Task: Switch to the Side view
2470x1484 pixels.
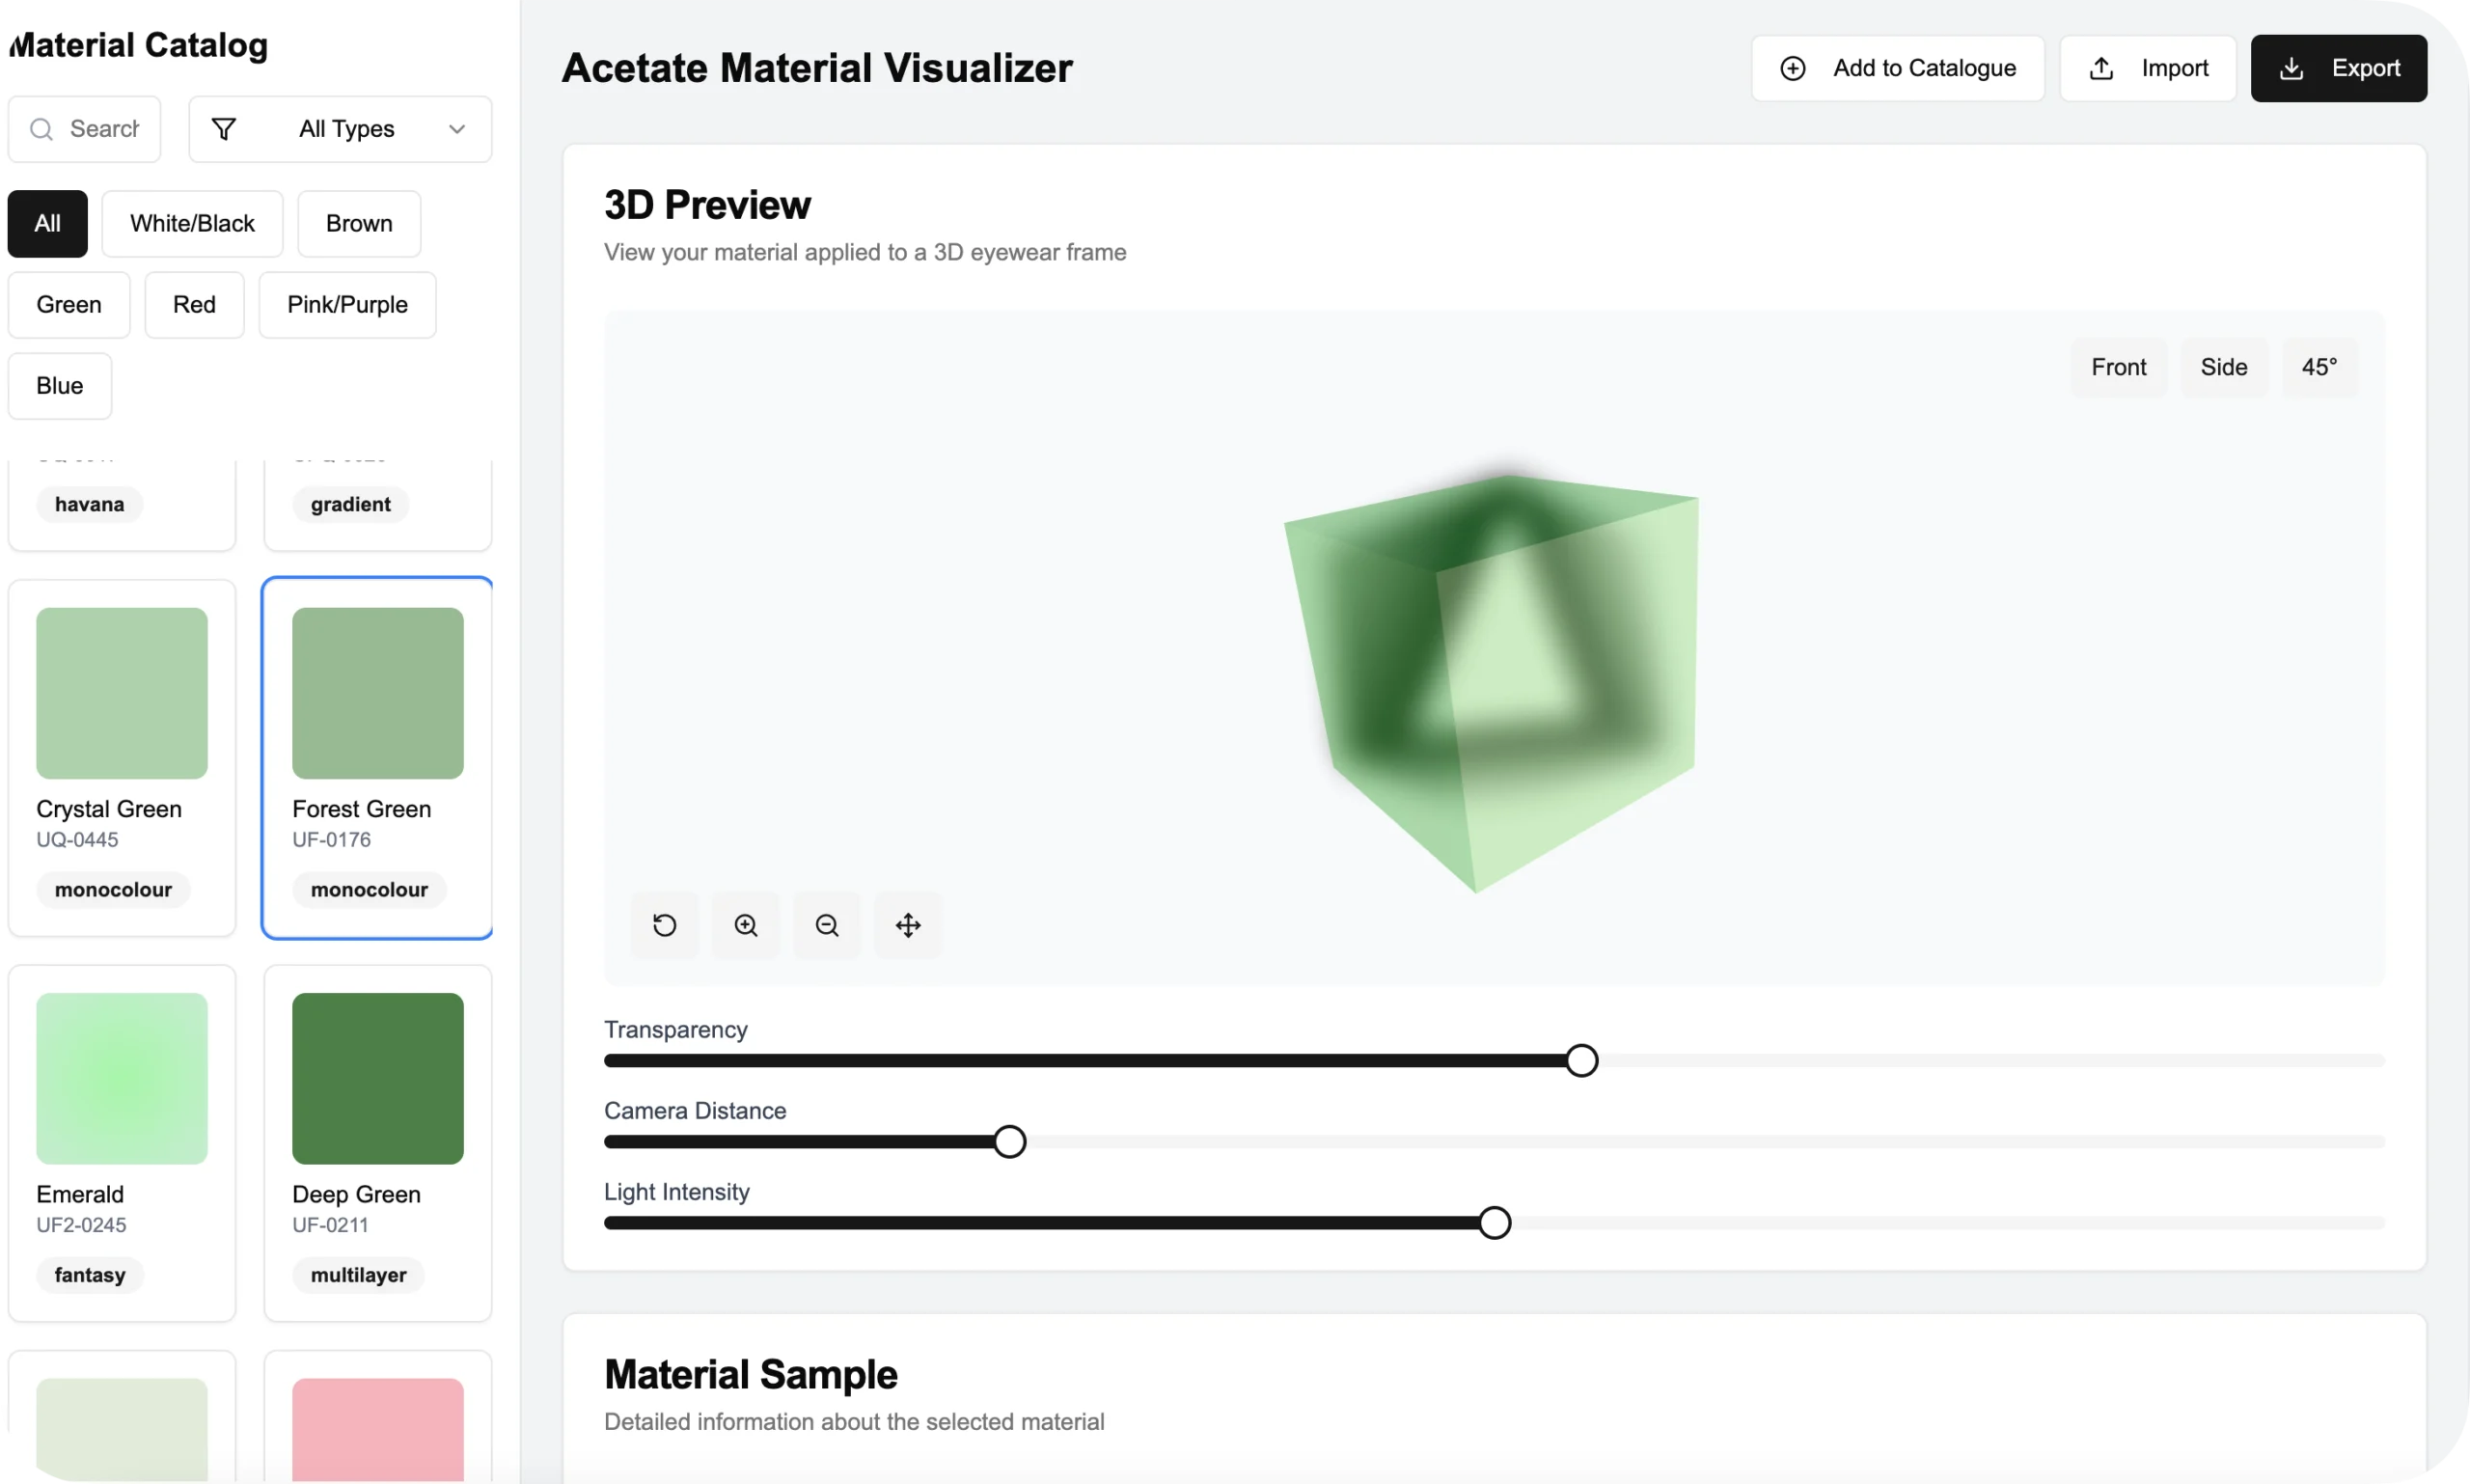Action: [x=2224, y=366]
